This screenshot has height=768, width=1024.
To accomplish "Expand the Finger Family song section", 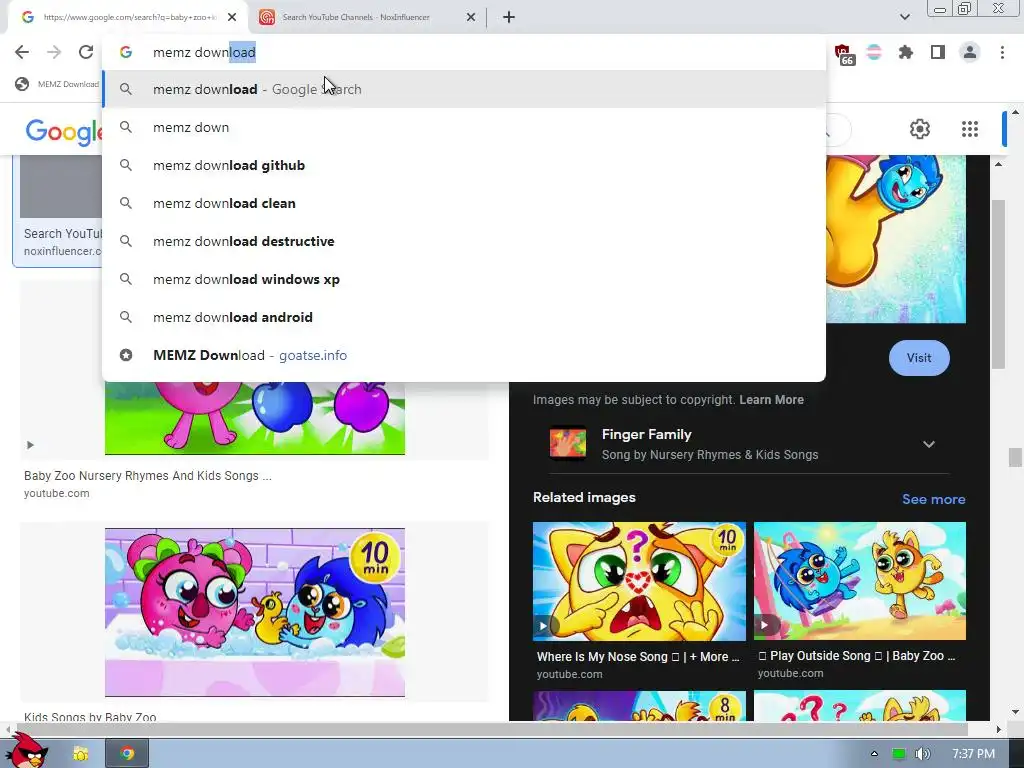I will tap(928, 444).
